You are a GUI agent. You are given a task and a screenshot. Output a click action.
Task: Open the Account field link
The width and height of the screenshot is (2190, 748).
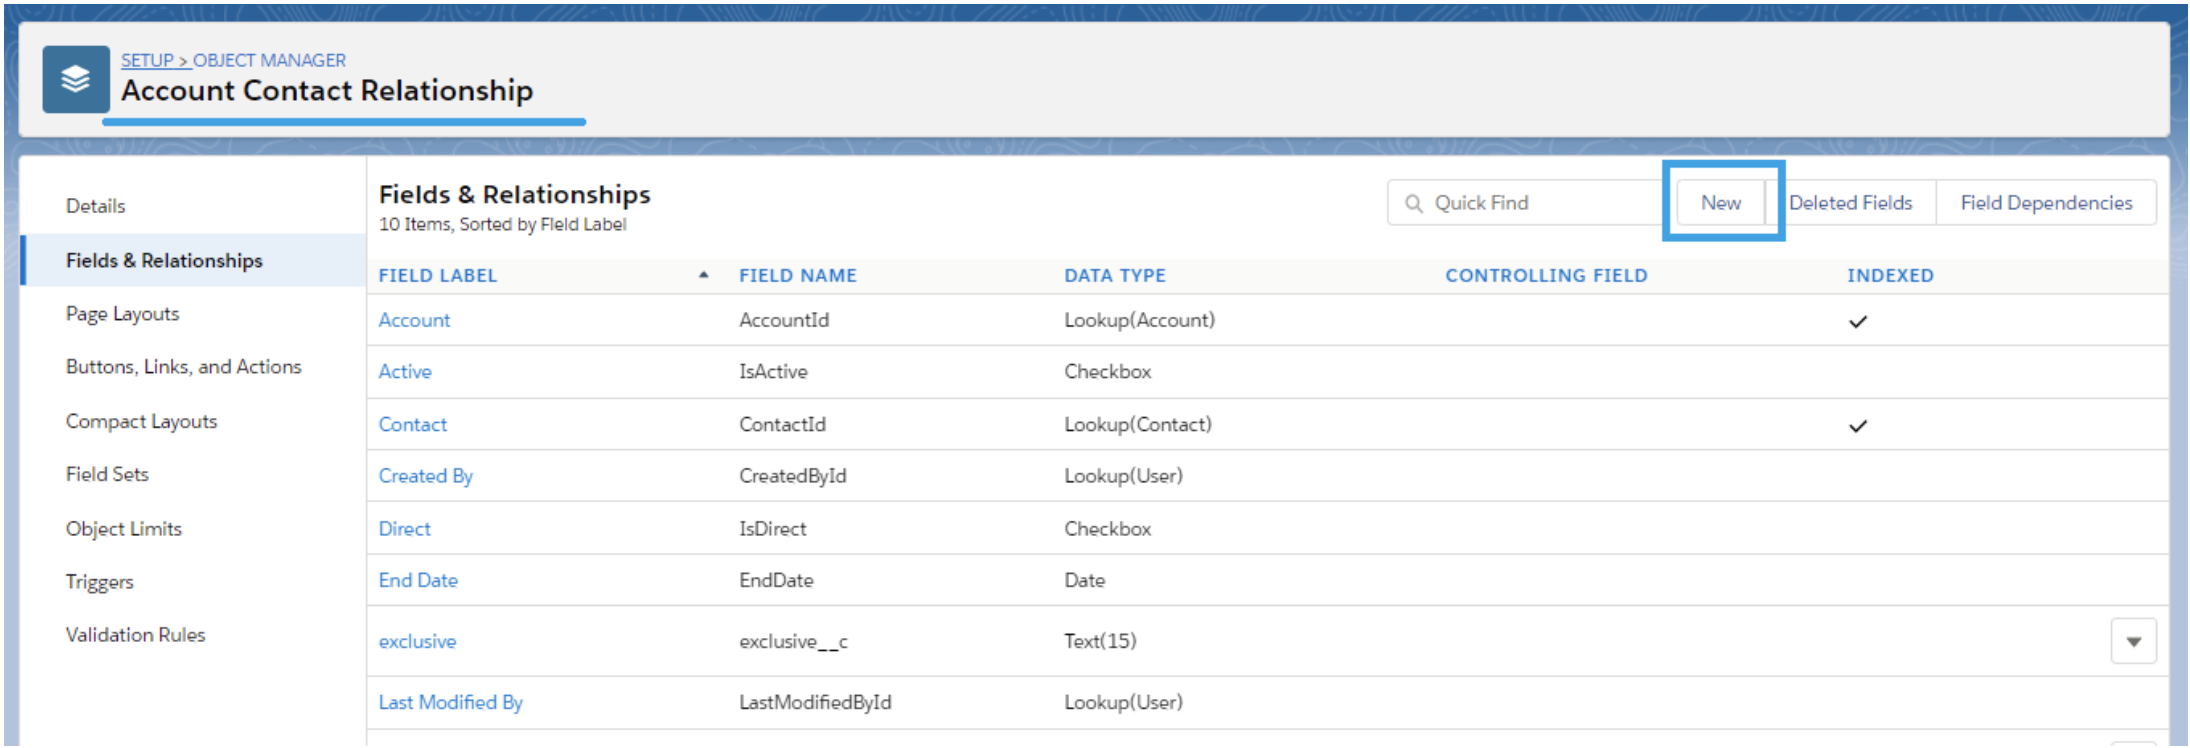click(x=414, y=320)
